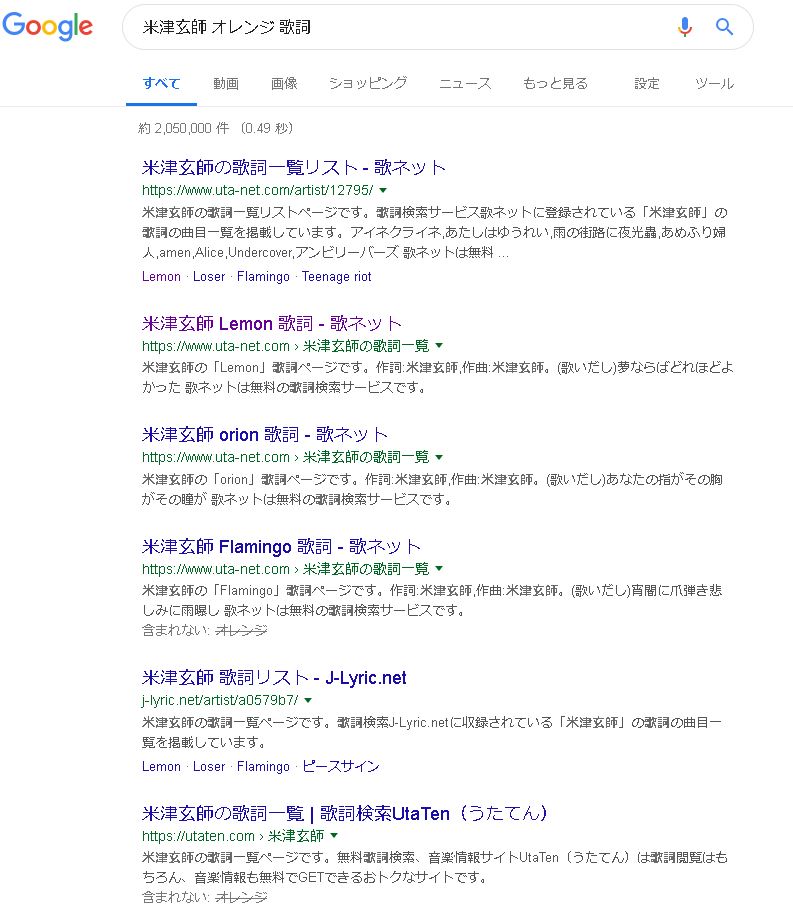Image resolution: width=793 pixels, height=907 pixels.
Task: Expand dropdown arrow next to uta-net.com/artist/12795 URL
Action: click(383, 190)
